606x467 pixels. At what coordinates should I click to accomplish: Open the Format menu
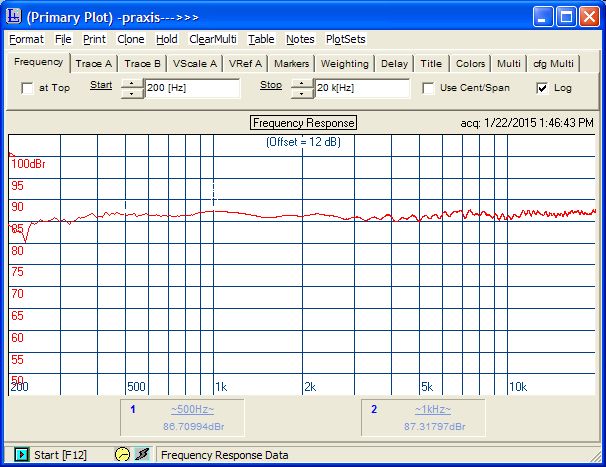[27, 39]
